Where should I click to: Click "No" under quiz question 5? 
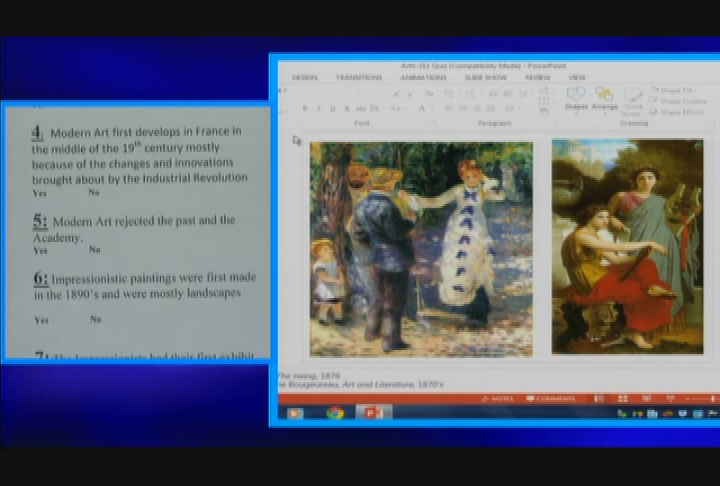click(95, 250)
